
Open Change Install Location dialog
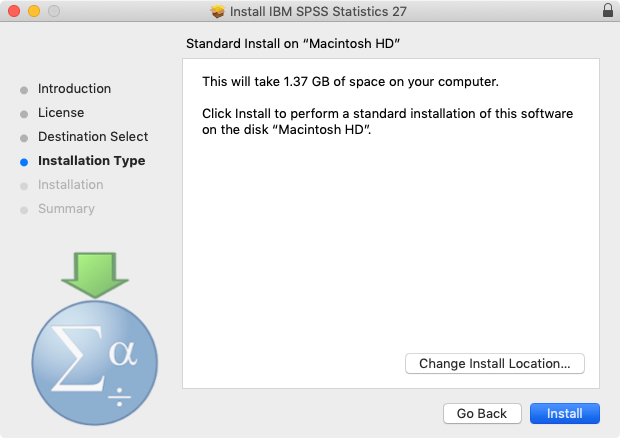pos(495,363)
